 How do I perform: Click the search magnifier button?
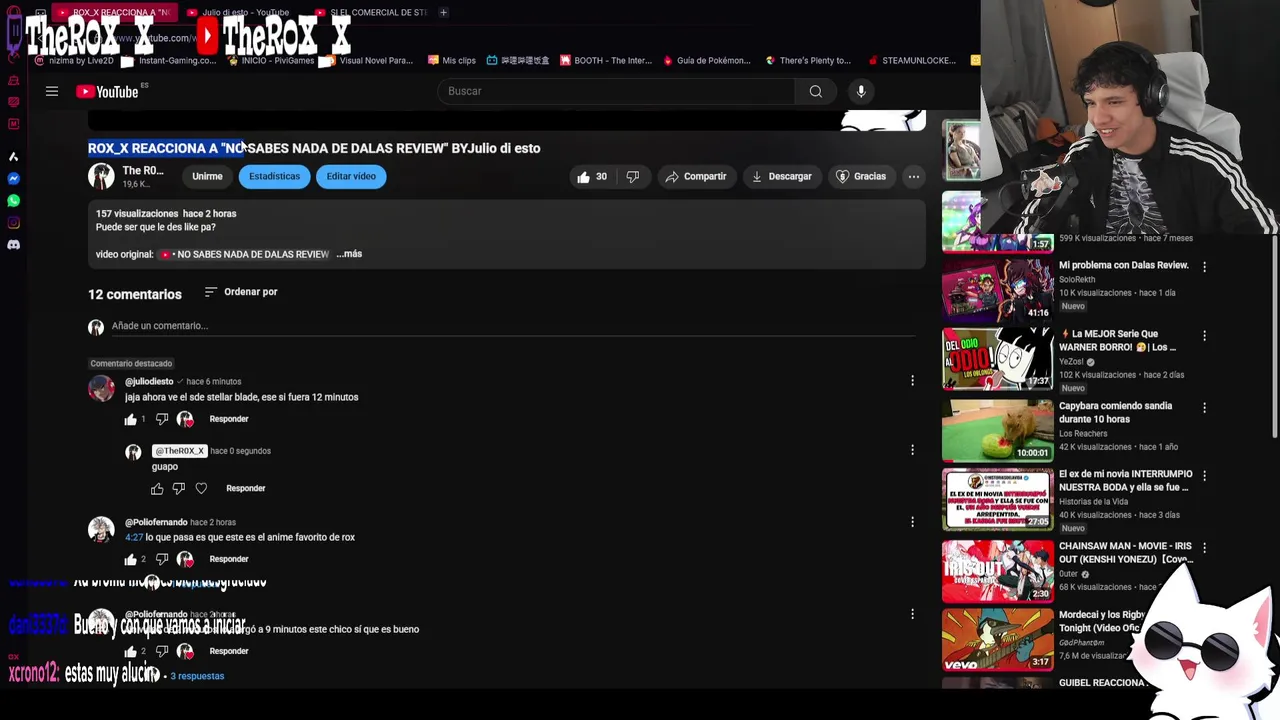point(816,91)
